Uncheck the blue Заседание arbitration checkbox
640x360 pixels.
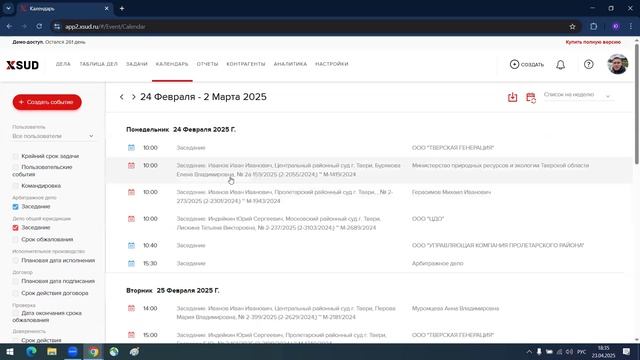pos(16,207)
